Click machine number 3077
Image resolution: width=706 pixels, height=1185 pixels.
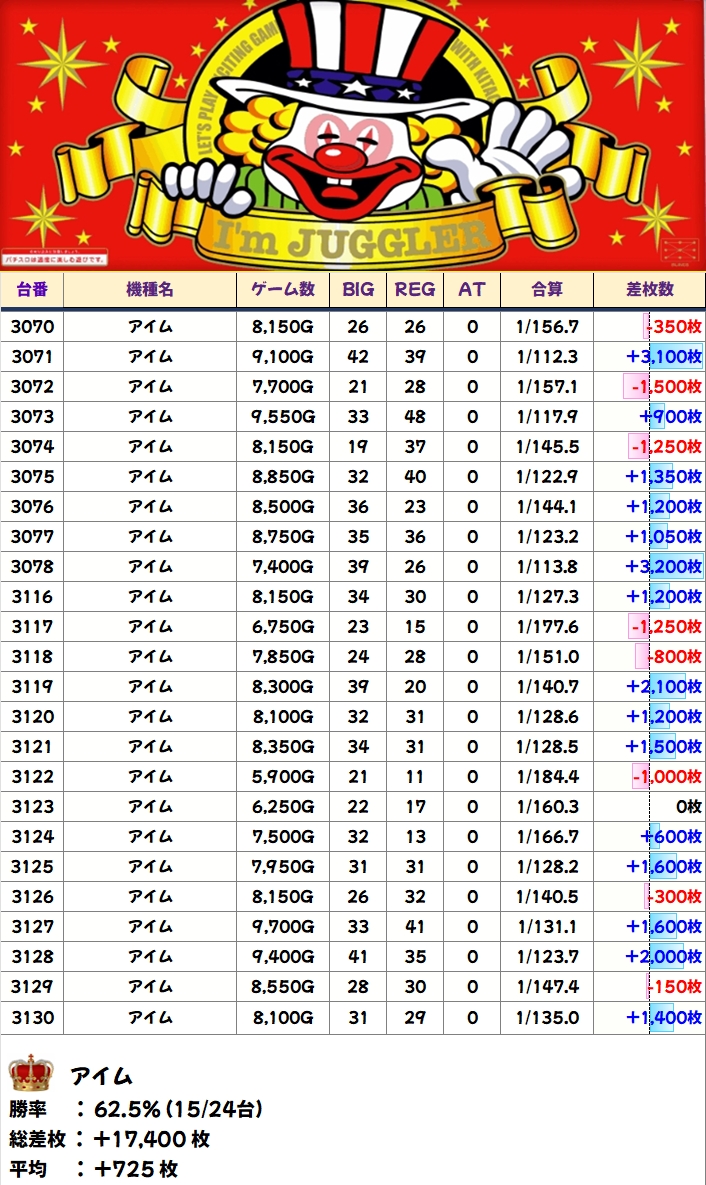point(33,537)
